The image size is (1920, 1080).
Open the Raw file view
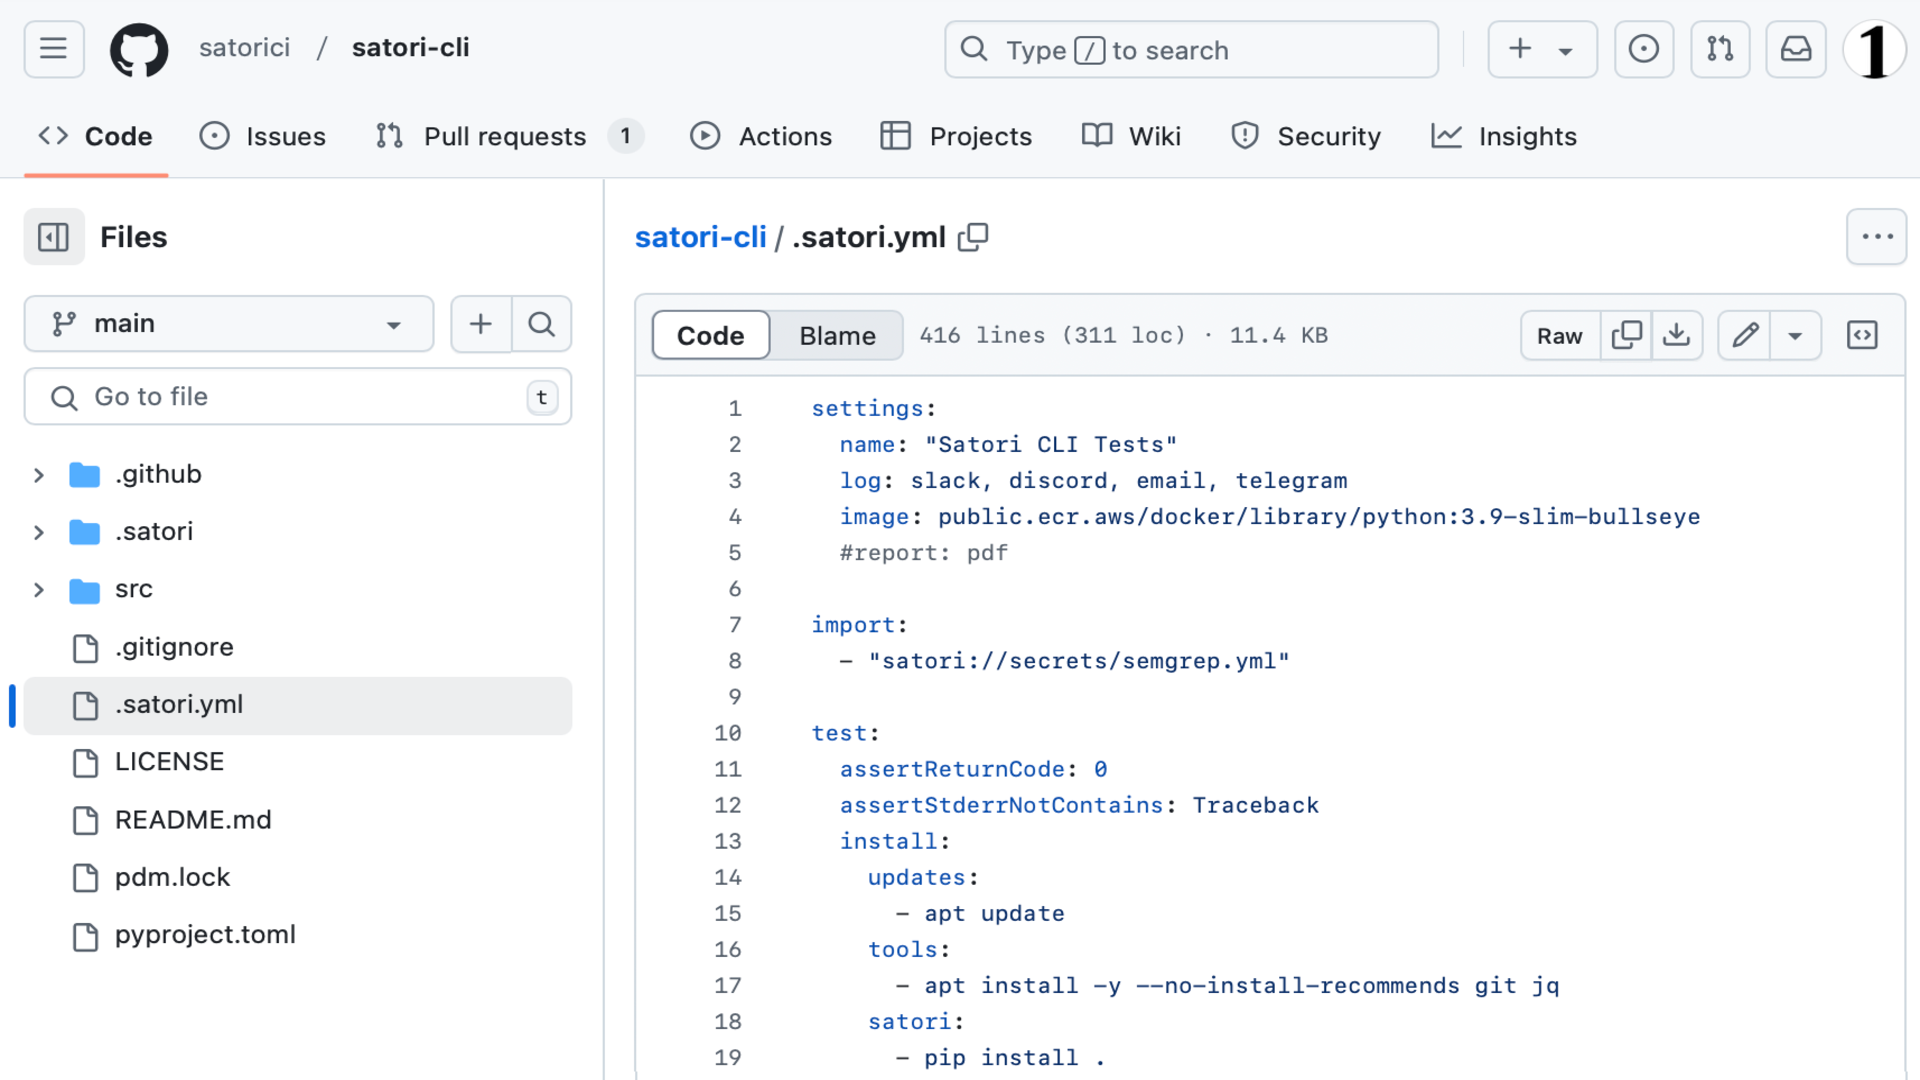(1559, 335)
